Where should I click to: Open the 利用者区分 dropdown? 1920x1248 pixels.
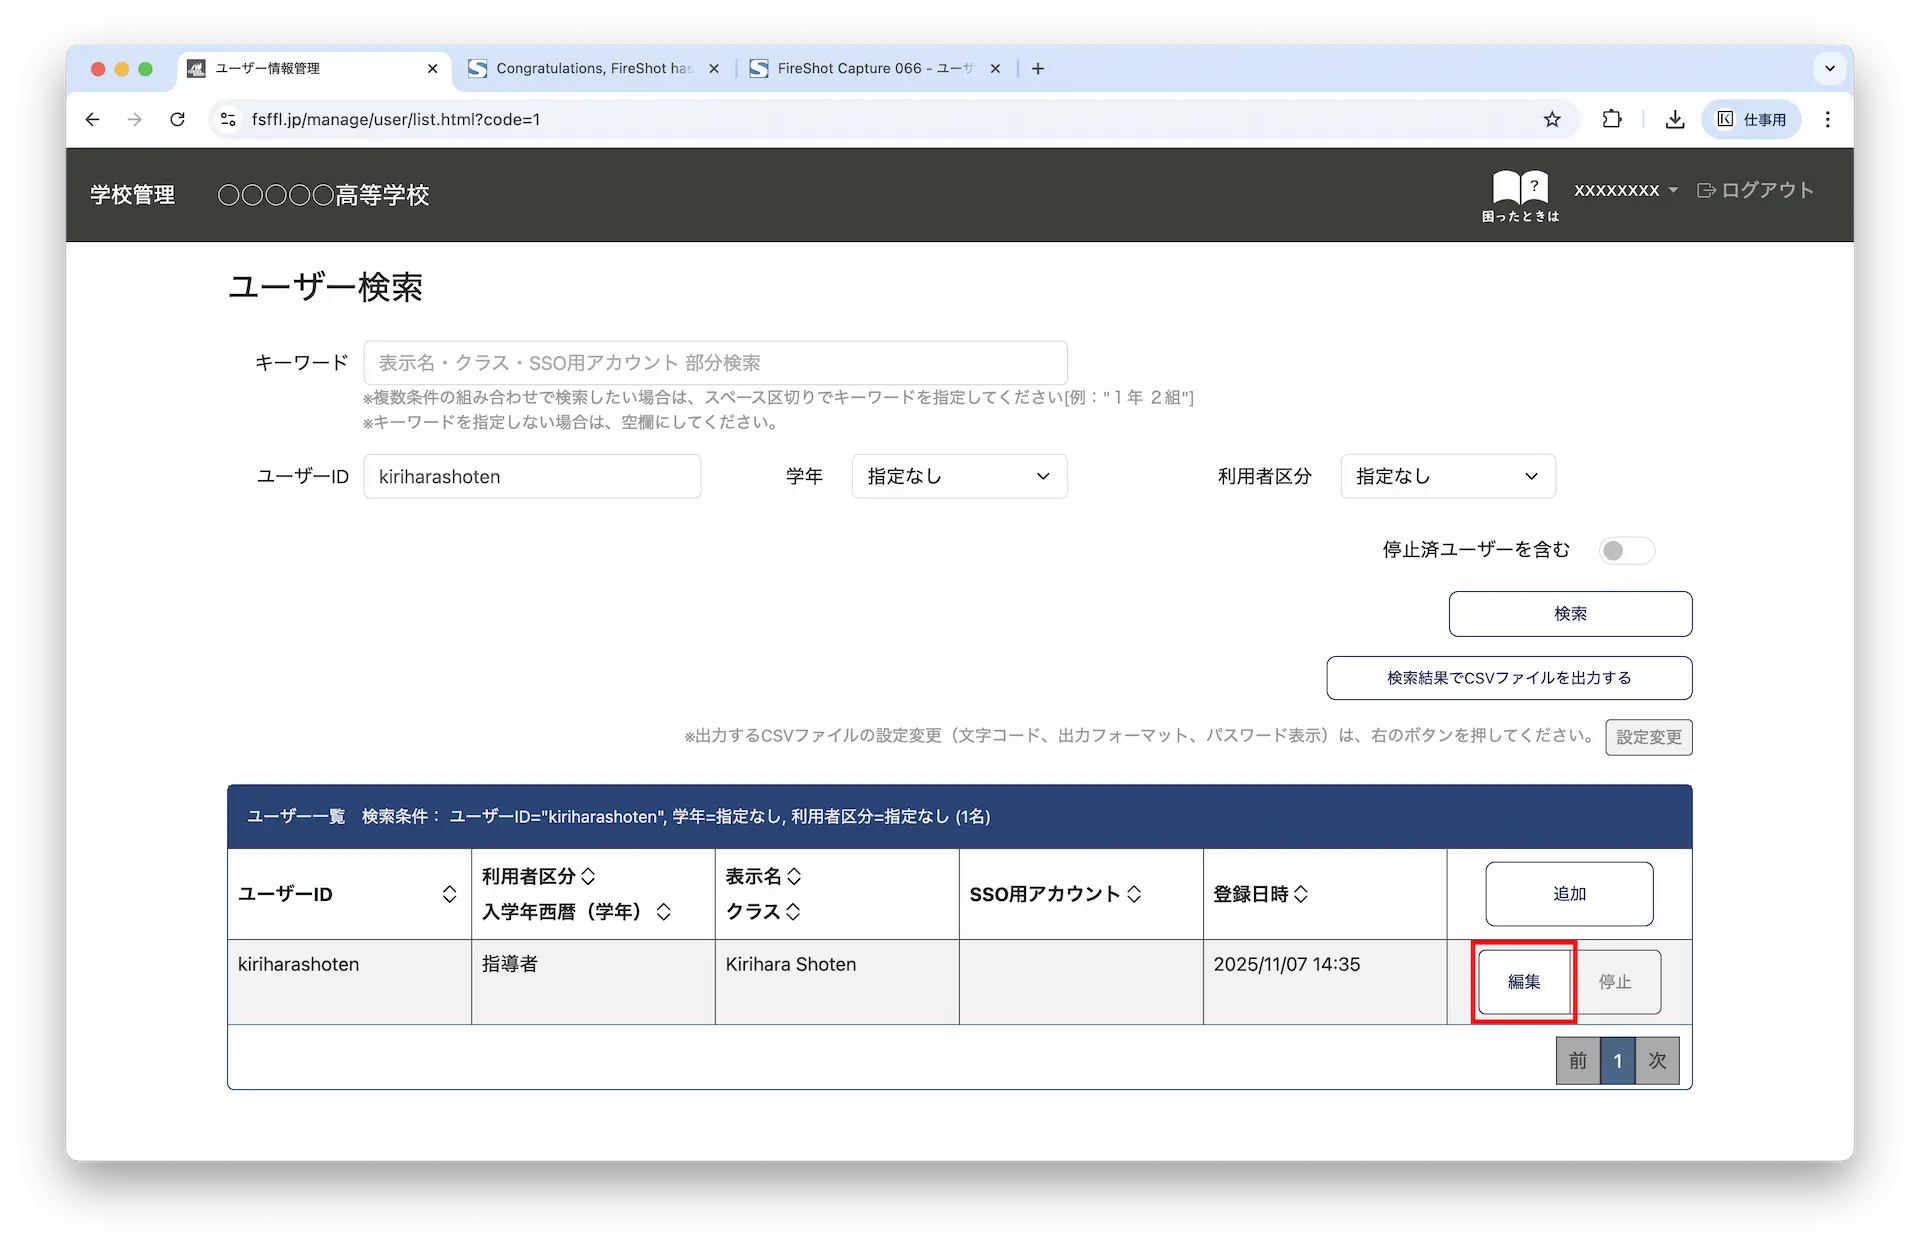1447,477
